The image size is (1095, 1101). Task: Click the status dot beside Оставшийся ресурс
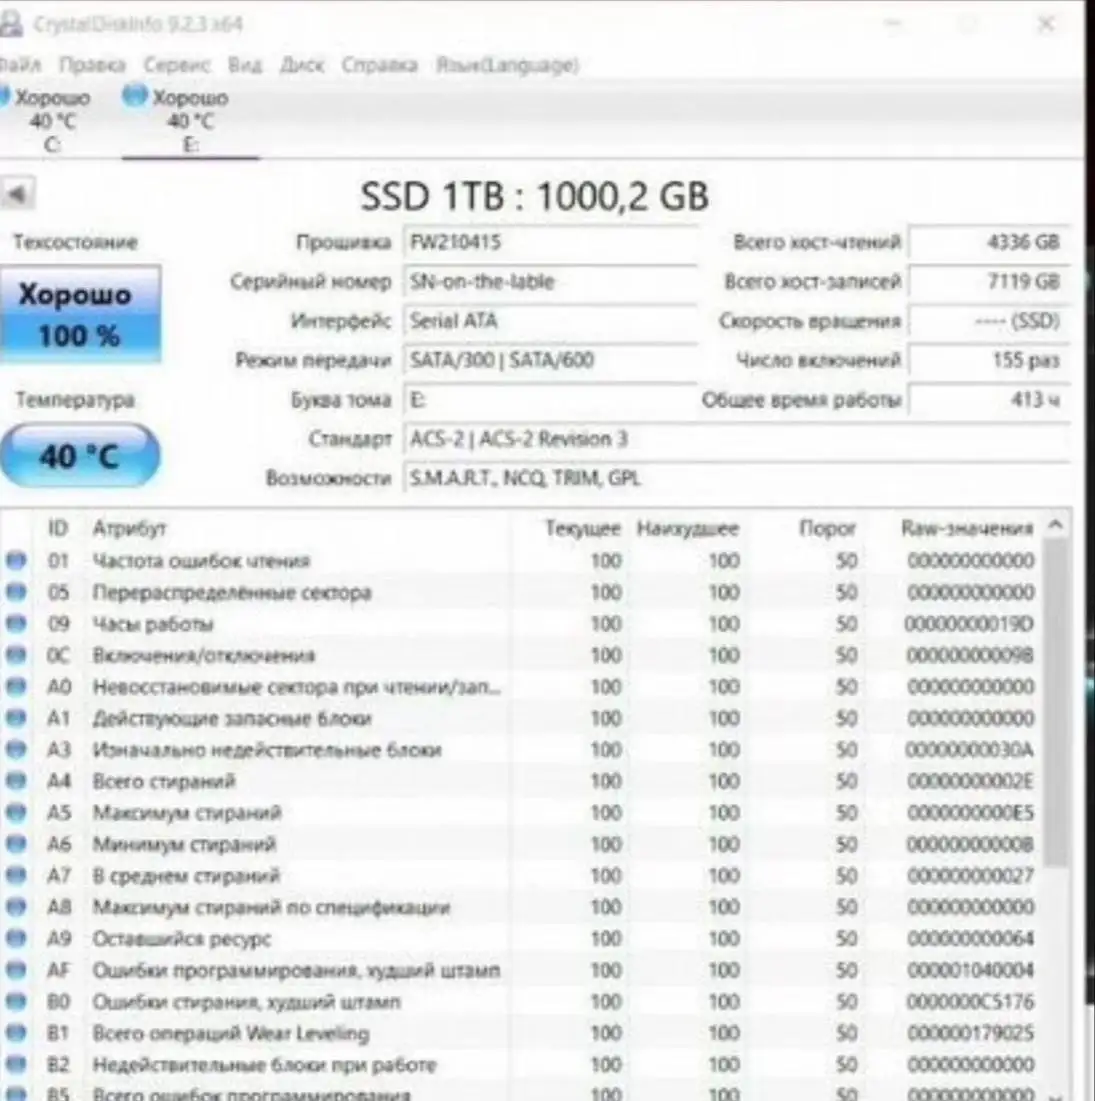pyautogui.click(x=14, y=938)
